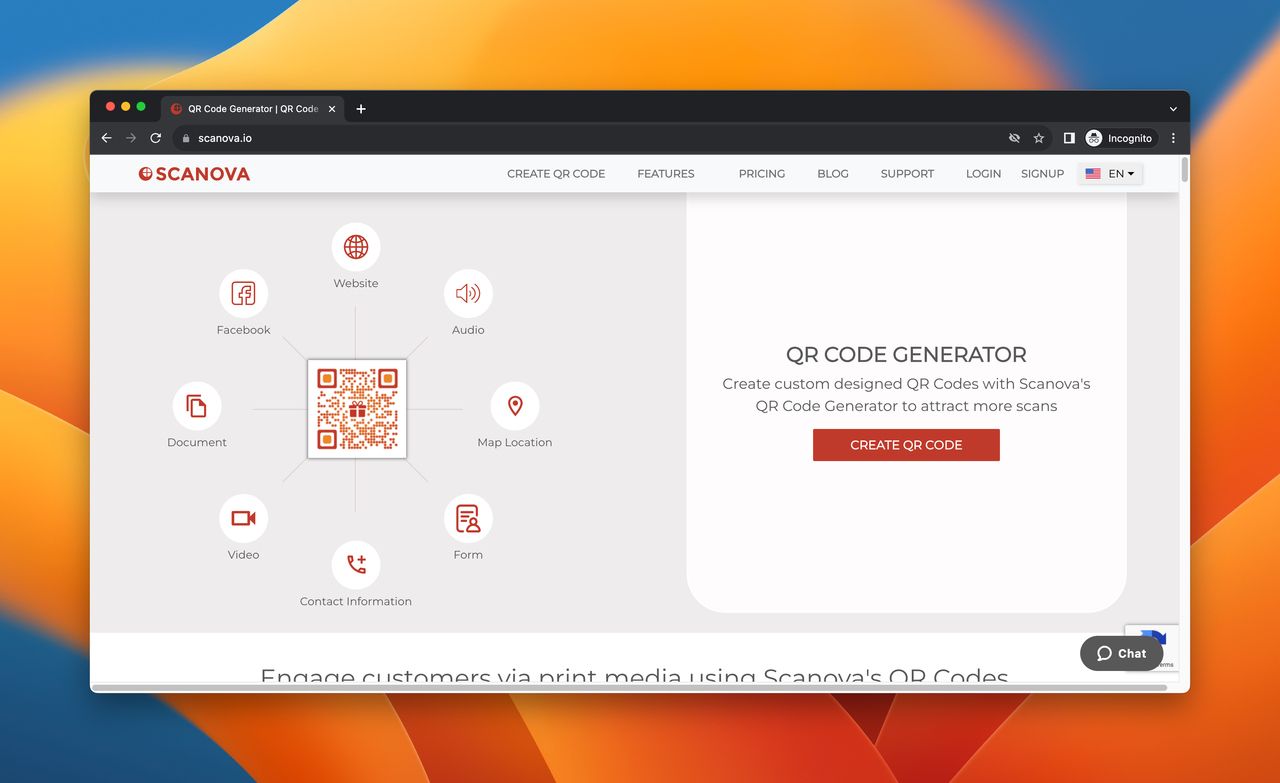1280x783 pixels.
Task: Choose the Contact Information phone icon
Action: pyautogui.click(x=356, y=565)
